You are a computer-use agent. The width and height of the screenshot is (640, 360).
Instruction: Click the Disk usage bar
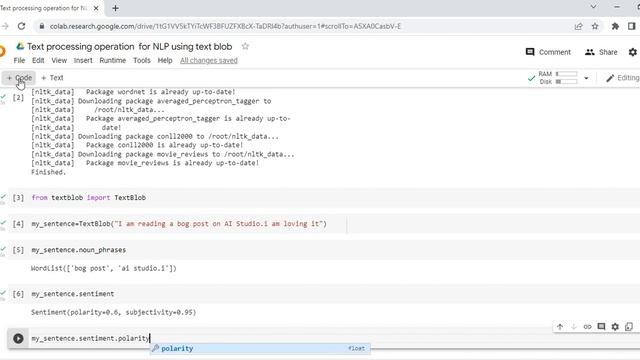point(567,82)
